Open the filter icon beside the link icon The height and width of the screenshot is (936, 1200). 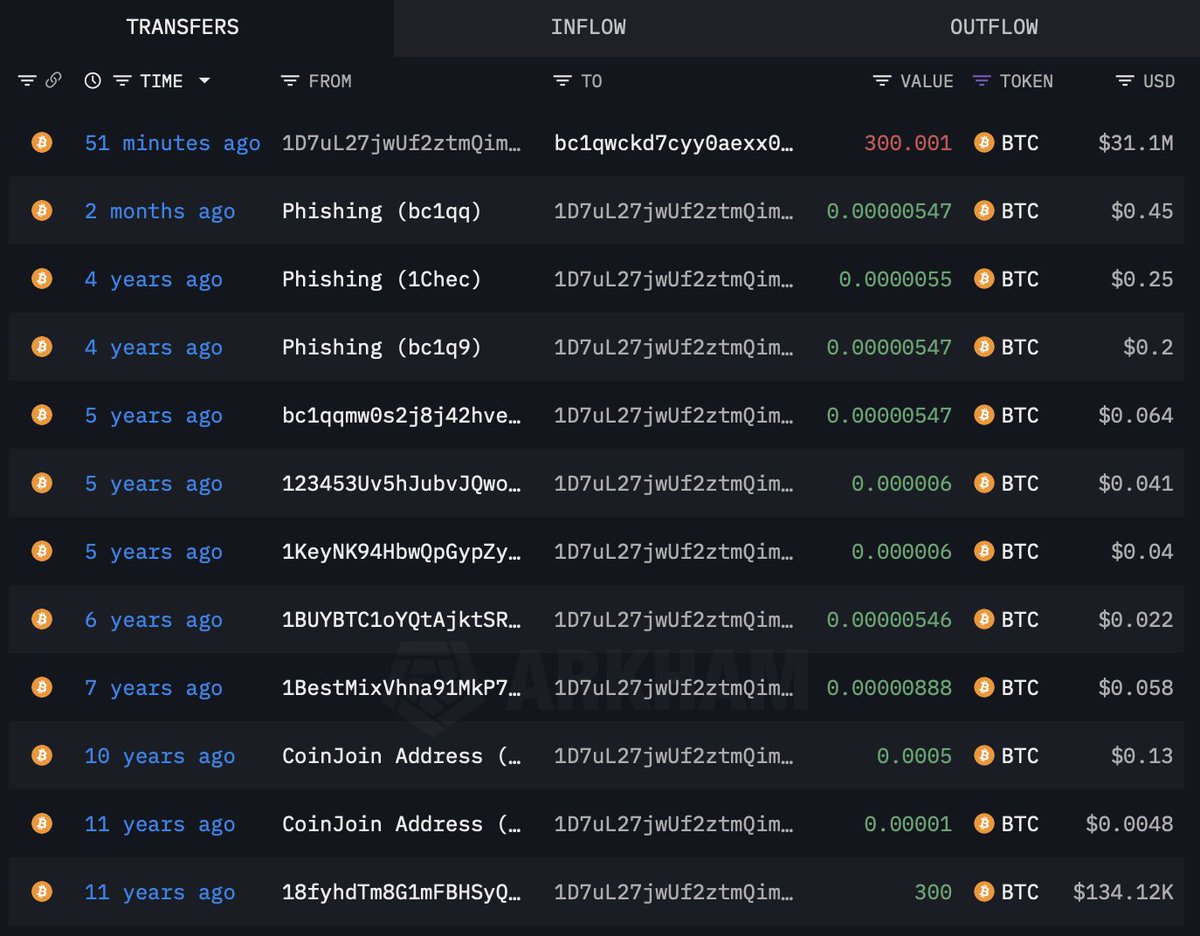tap(27, 81)
